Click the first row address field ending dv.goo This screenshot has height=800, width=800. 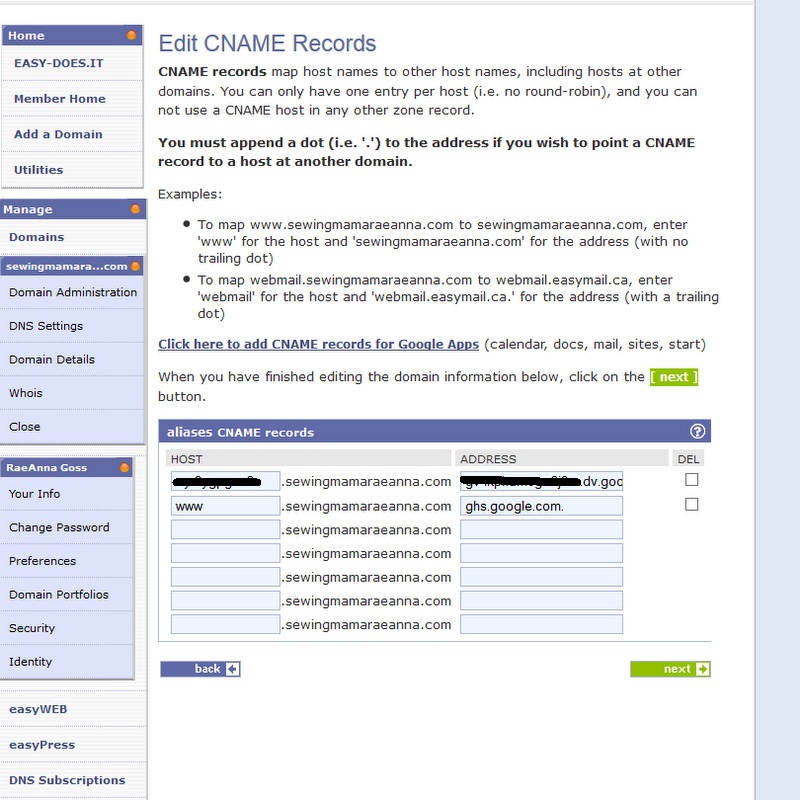(x=541, y=481)
